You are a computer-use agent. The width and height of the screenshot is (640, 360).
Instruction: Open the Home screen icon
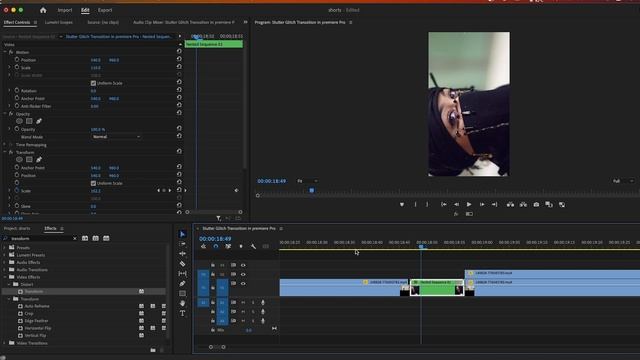[x=43, y=10]
